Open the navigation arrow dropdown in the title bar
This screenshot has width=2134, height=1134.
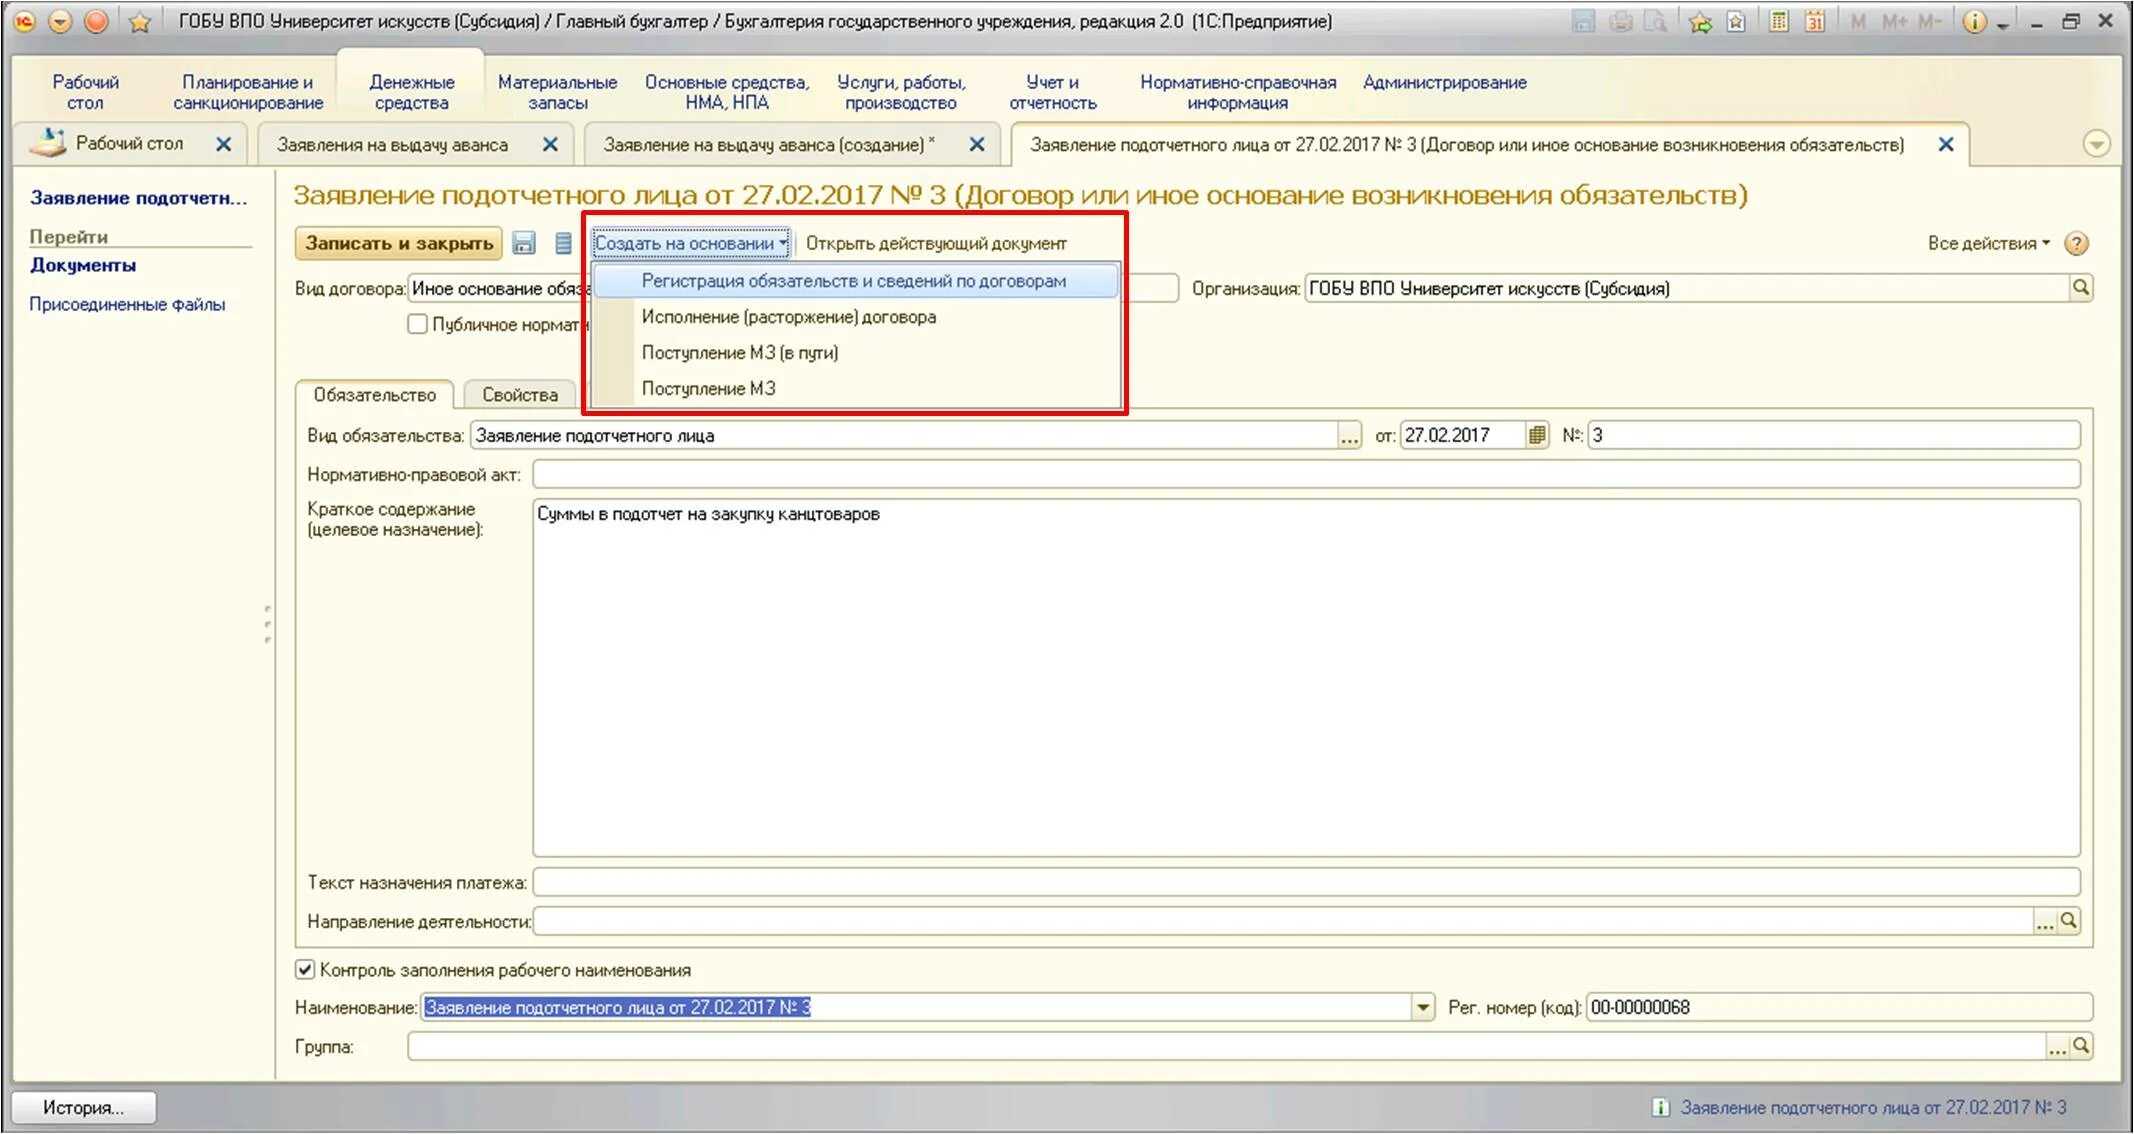[60, 21]
